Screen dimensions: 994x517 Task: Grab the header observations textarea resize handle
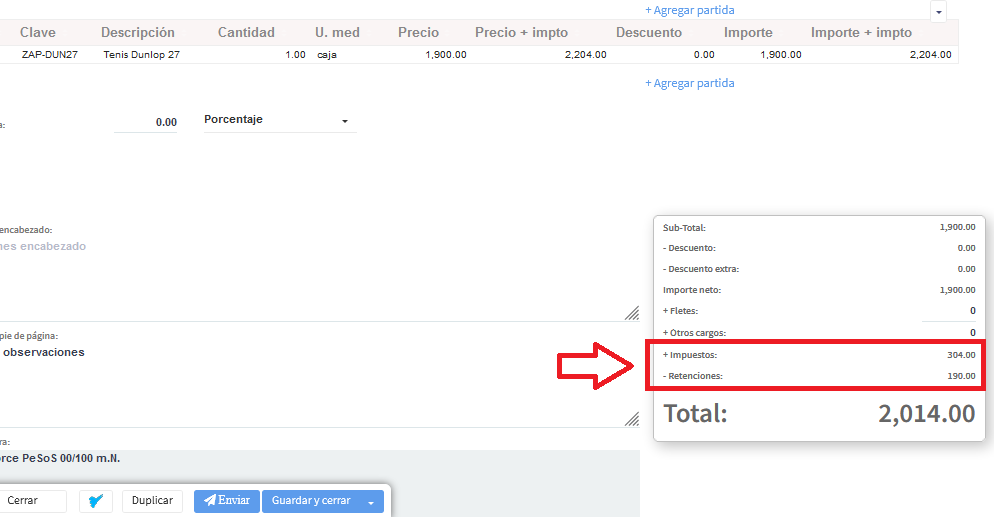[632, 313]
